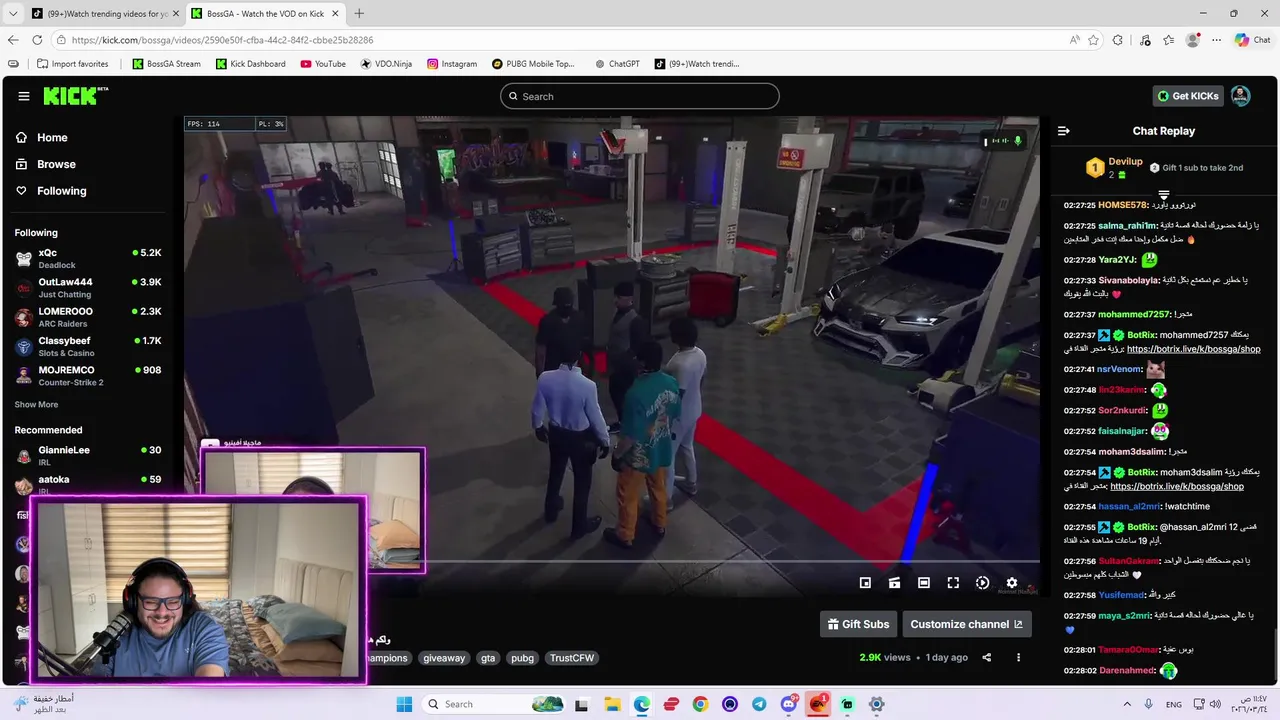Open favorites list icon in browser toolbar
This screenshot has height=720, width=1280.
(x=1168, y=40)
